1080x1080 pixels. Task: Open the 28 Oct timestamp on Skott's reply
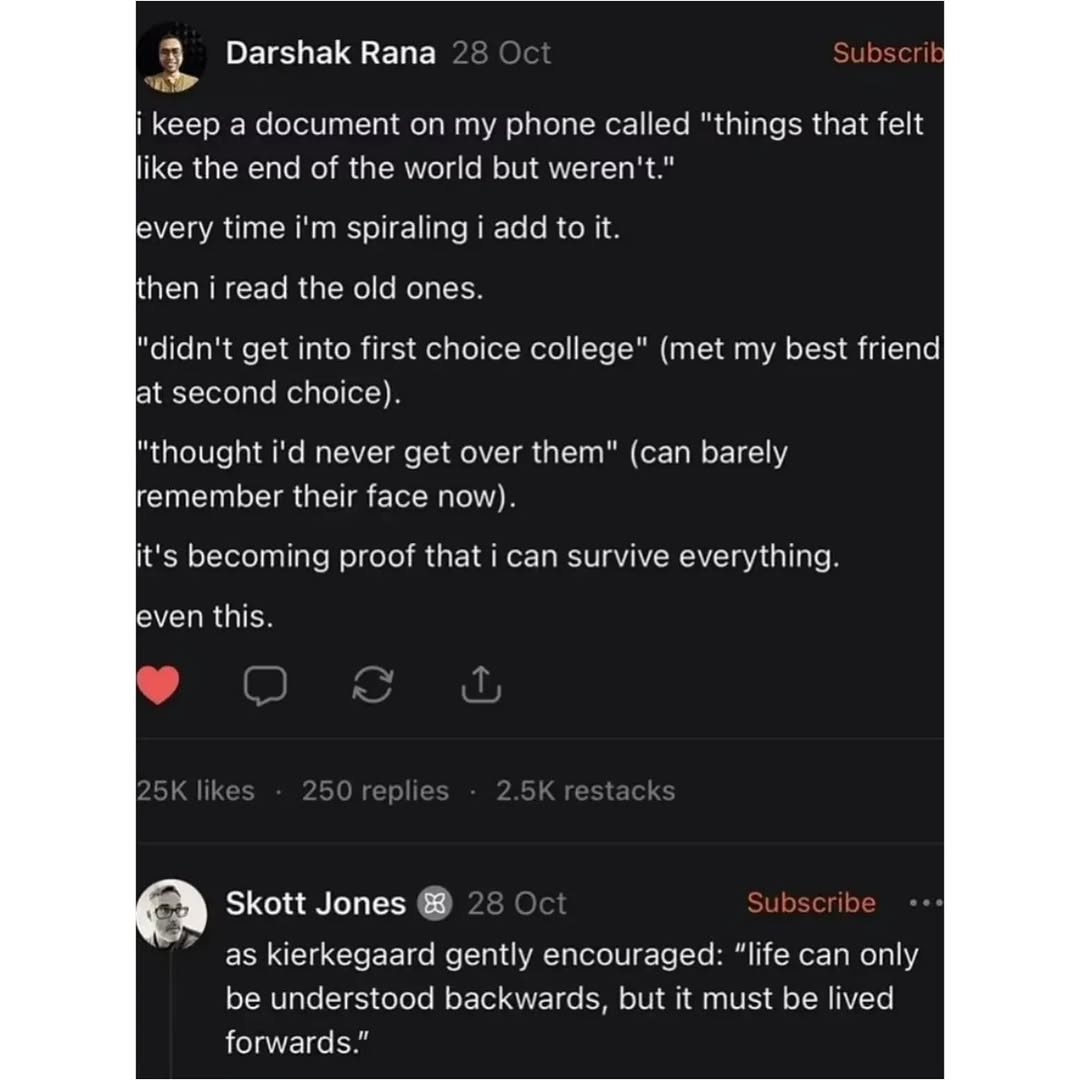pos(517,904)
